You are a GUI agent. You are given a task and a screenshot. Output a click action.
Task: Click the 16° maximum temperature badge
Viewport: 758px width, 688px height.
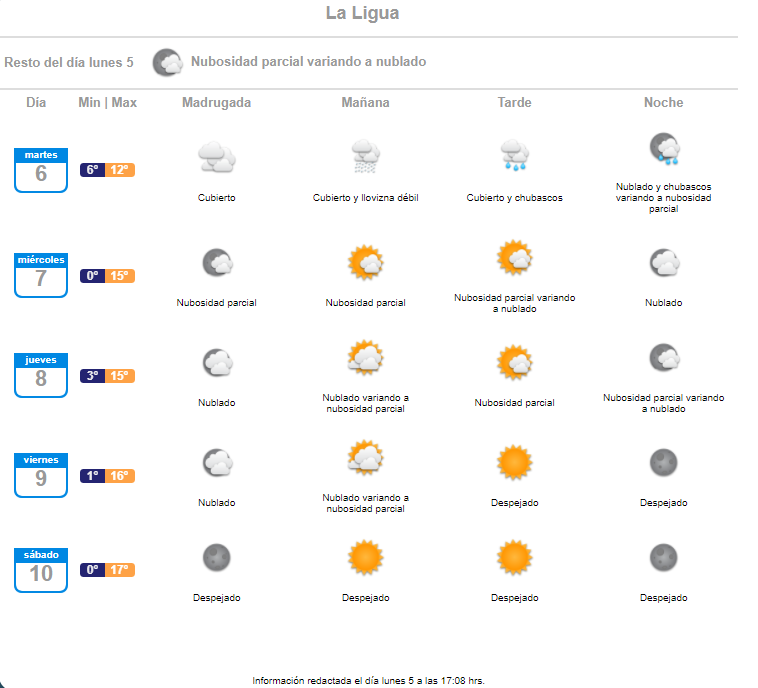120,476
